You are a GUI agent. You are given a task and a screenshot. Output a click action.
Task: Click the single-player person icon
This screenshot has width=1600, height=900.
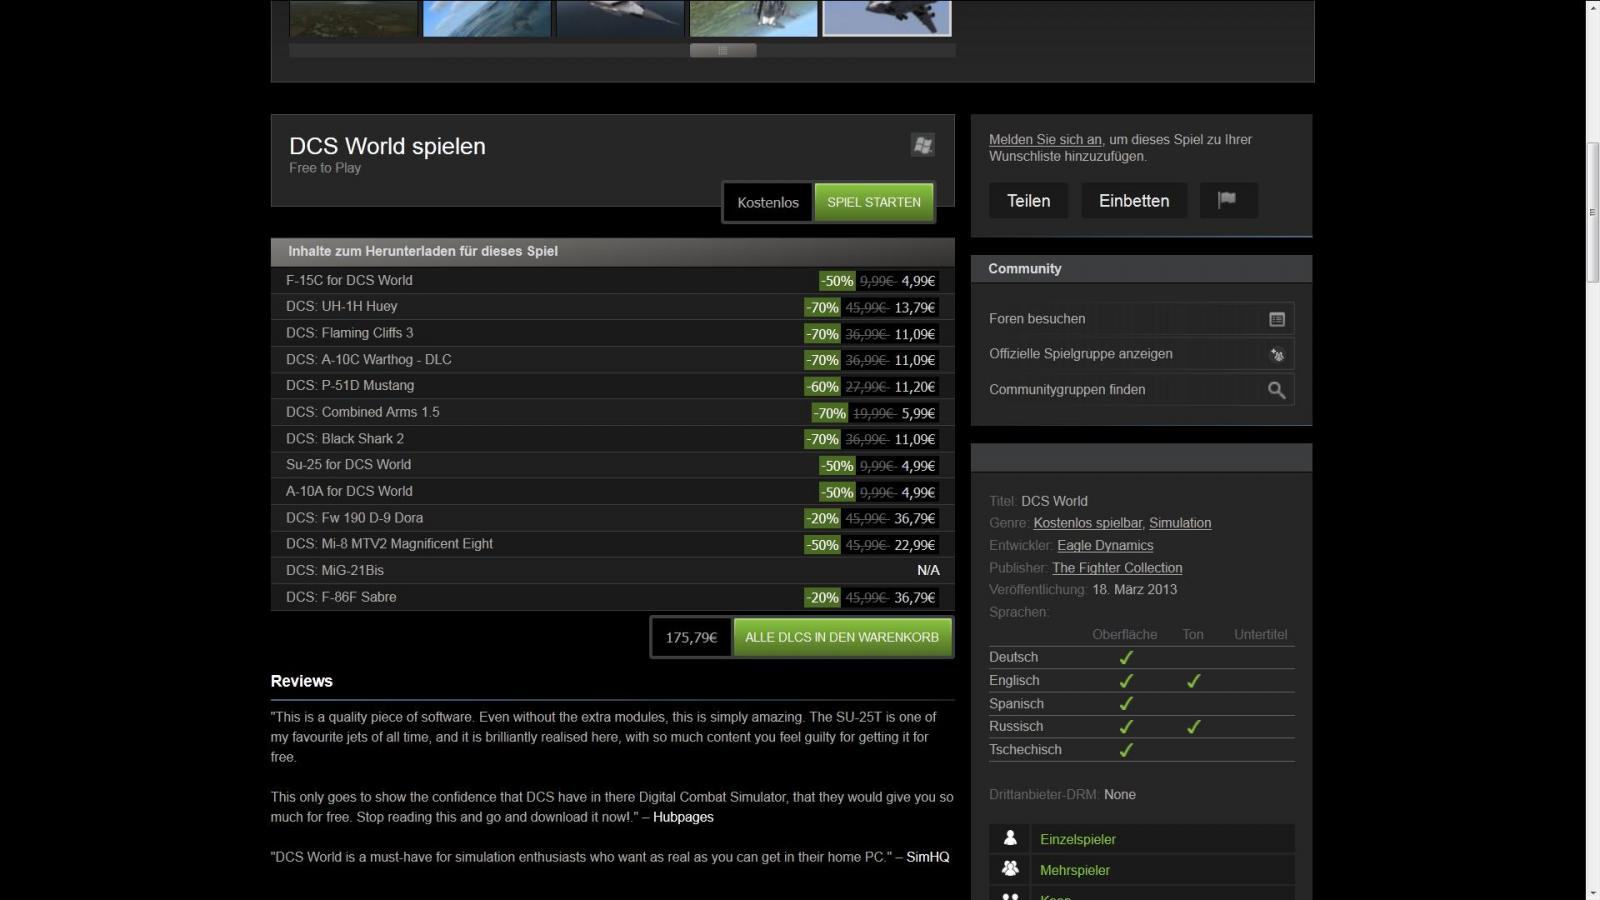[1010, 838]
